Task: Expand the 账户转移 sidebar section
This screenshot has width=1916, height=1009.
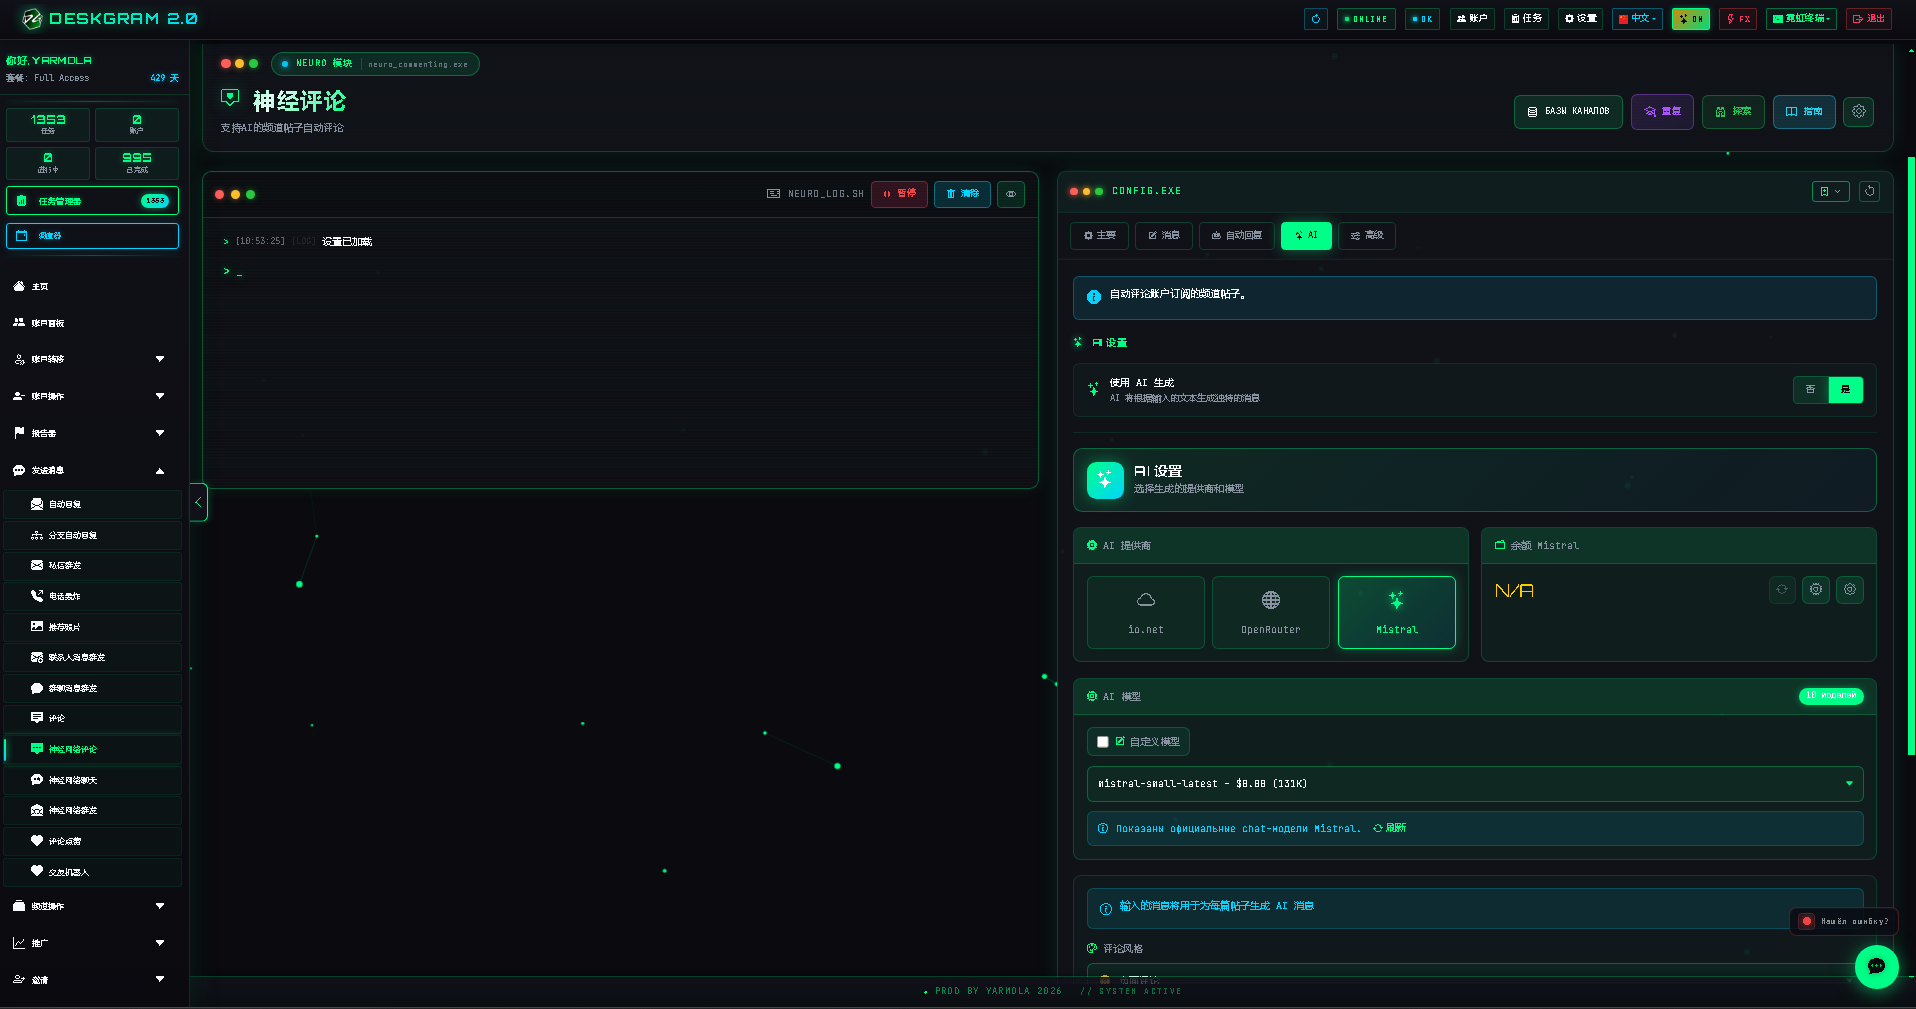Action: pyautogui.click(x=94, y=359)
